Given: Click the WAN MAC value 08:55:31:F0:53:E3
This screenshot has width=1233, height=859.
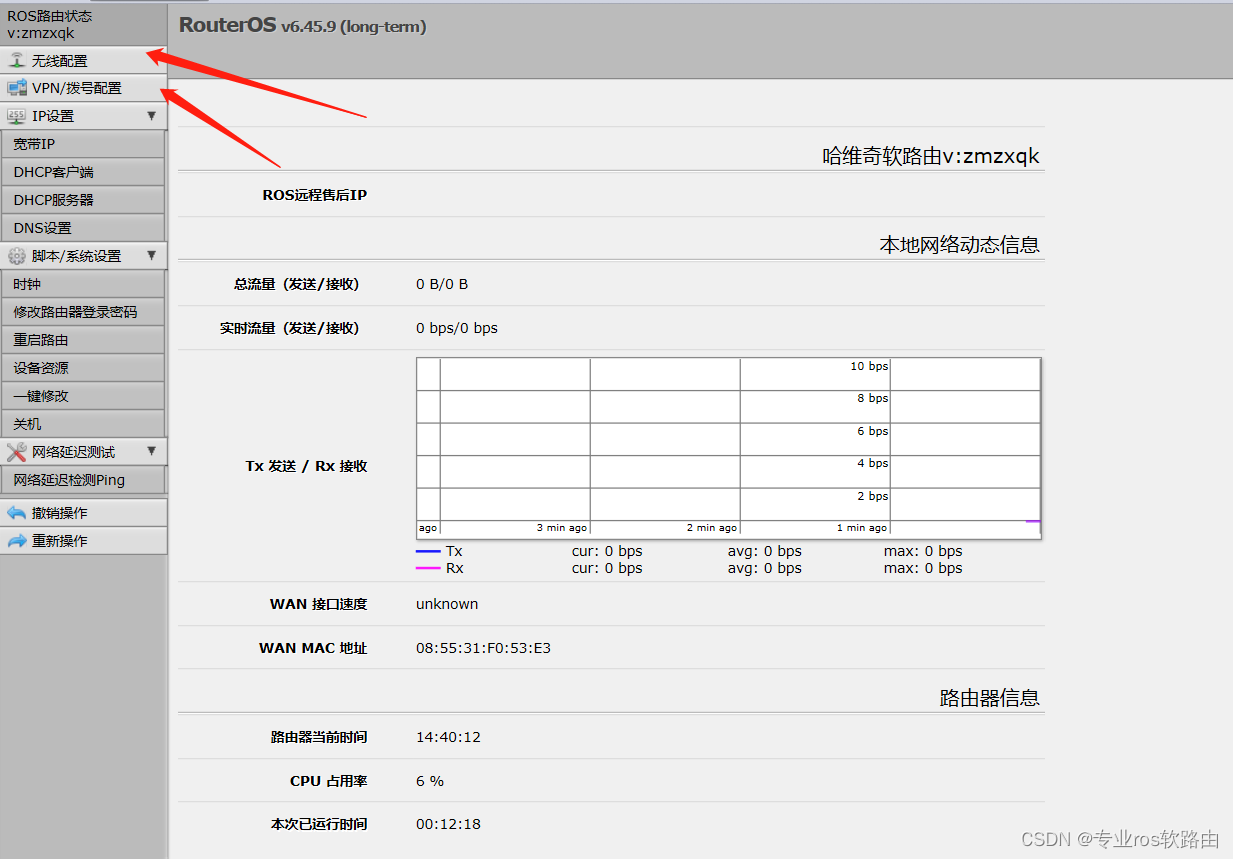Looking at the screenshot, I should click(483, 648).
